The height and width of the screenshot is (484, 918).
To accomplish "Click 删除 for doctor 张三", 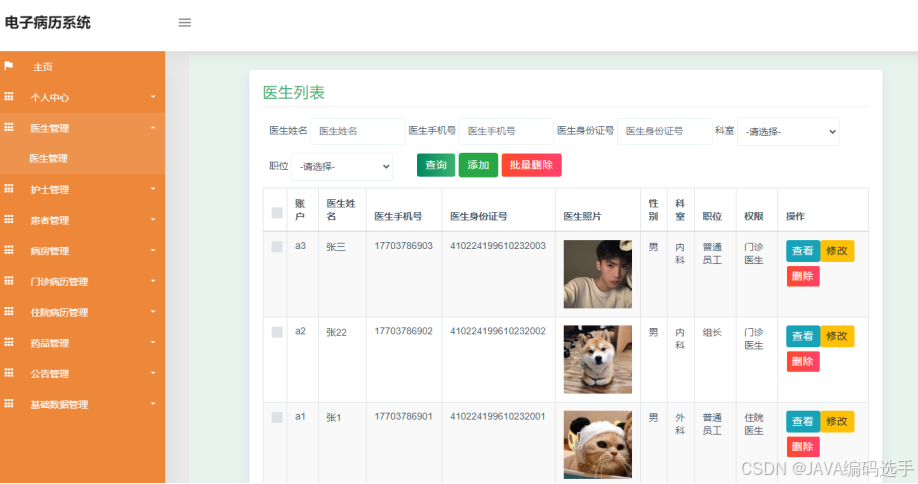I will (x=803, y=276).
